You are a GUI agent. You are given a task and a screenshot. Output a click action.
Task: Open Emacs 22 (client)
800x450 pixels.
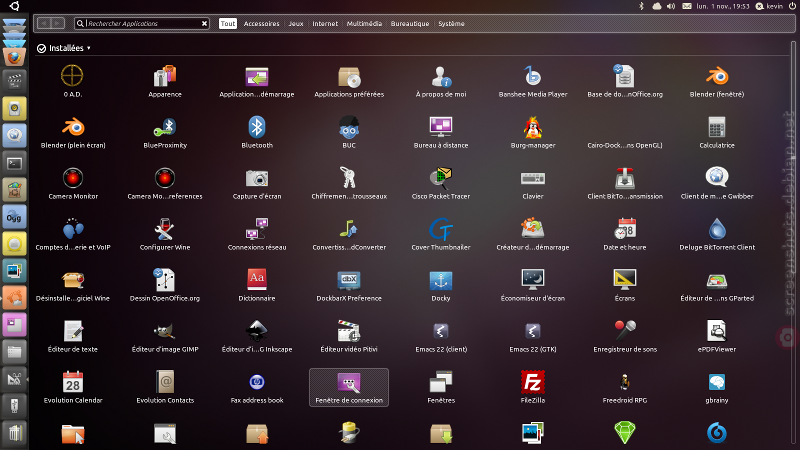[x=441, y=331]
